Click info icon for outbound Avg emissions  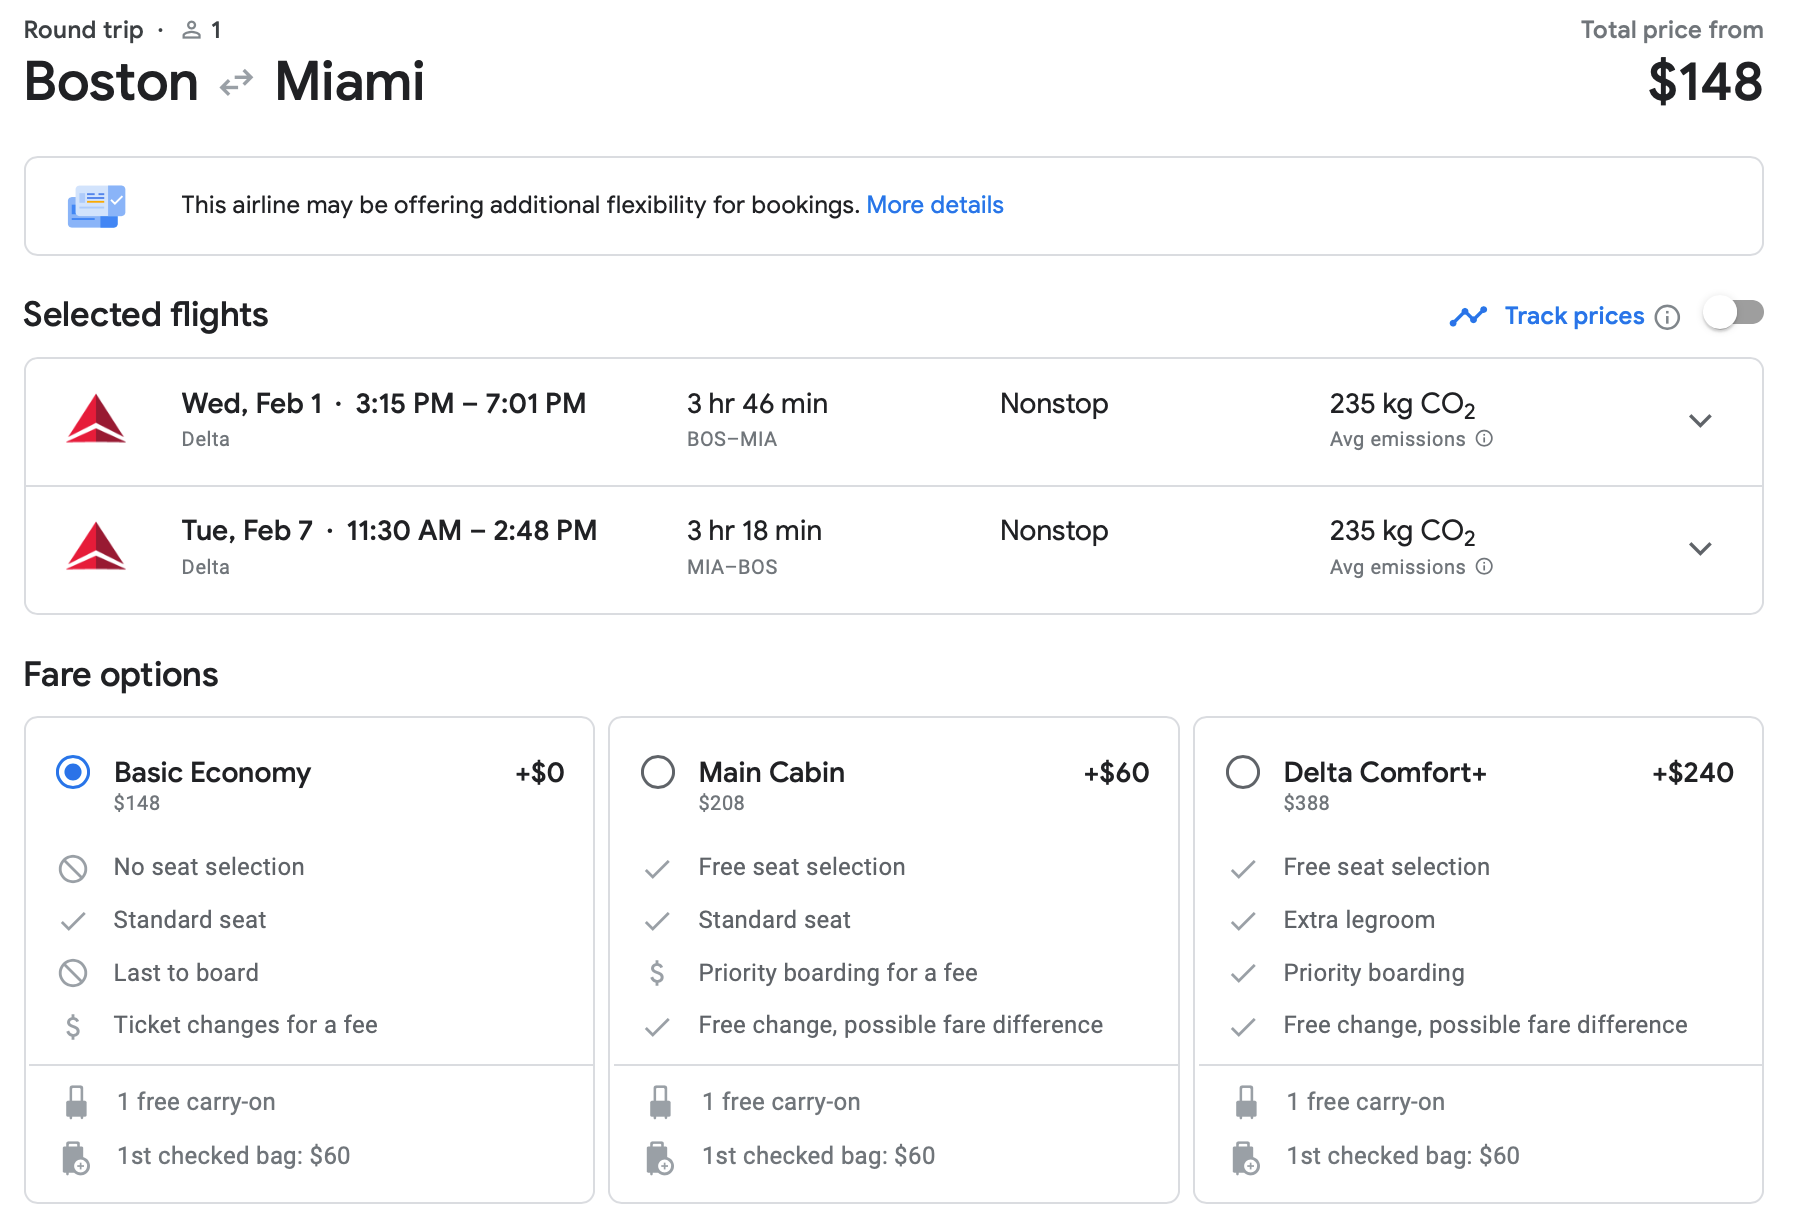1485,438
